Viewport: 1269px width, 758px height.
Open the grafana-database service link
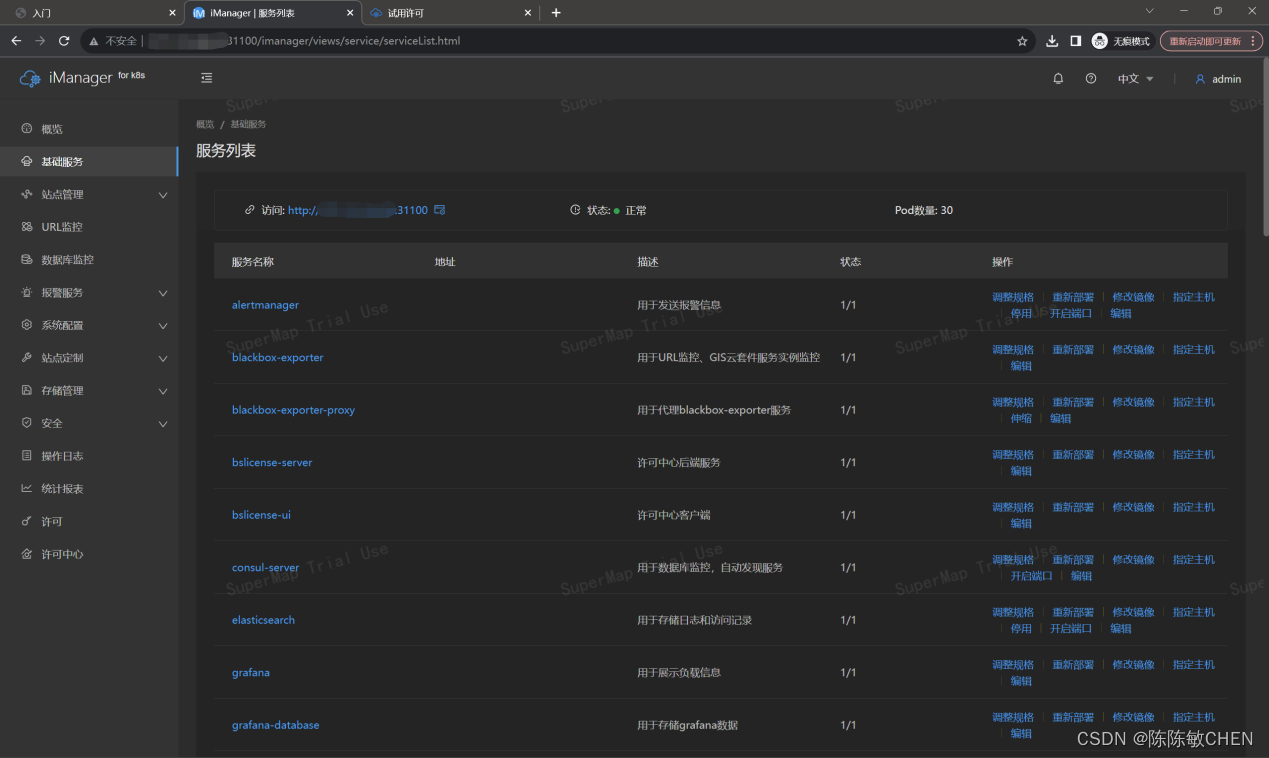(276, 725)
